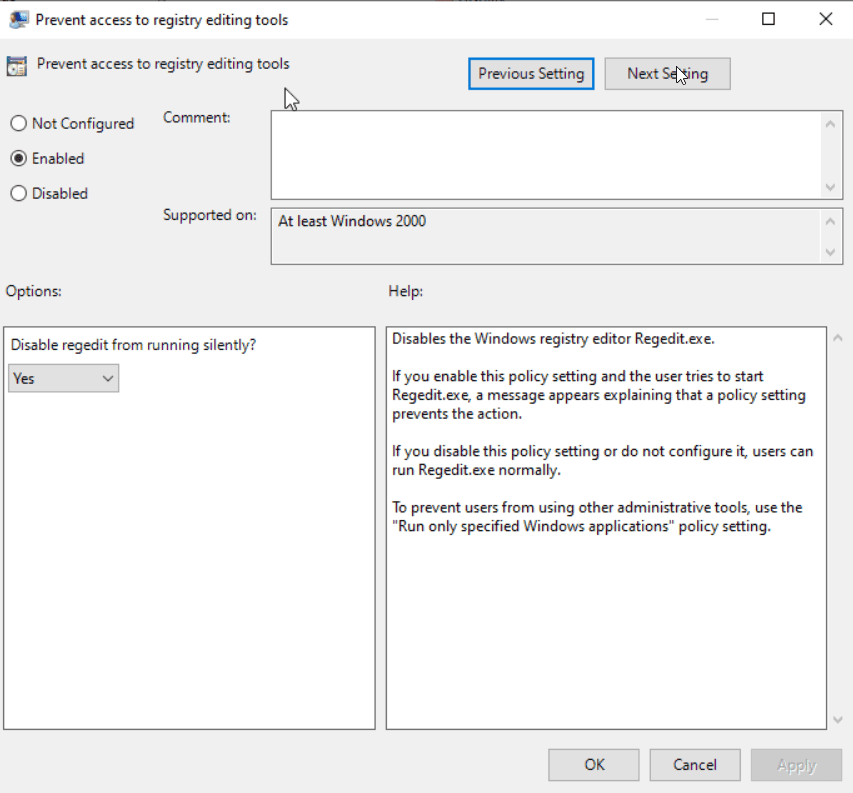Maximize the policy dialog window
The width and height of the screenshot is (853, 793).
[768, 19]
